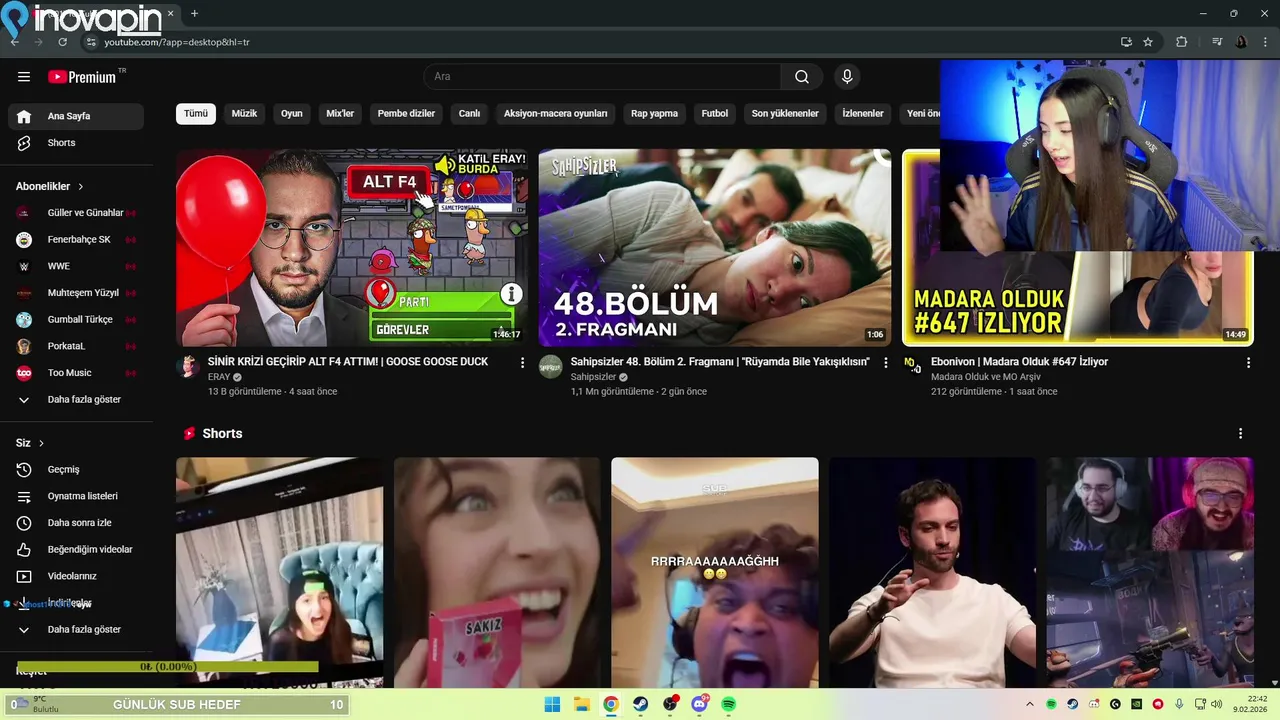Open Oynatma listeleri playlists
This screenshot has width=1280, height=720.
pos(76,496)
